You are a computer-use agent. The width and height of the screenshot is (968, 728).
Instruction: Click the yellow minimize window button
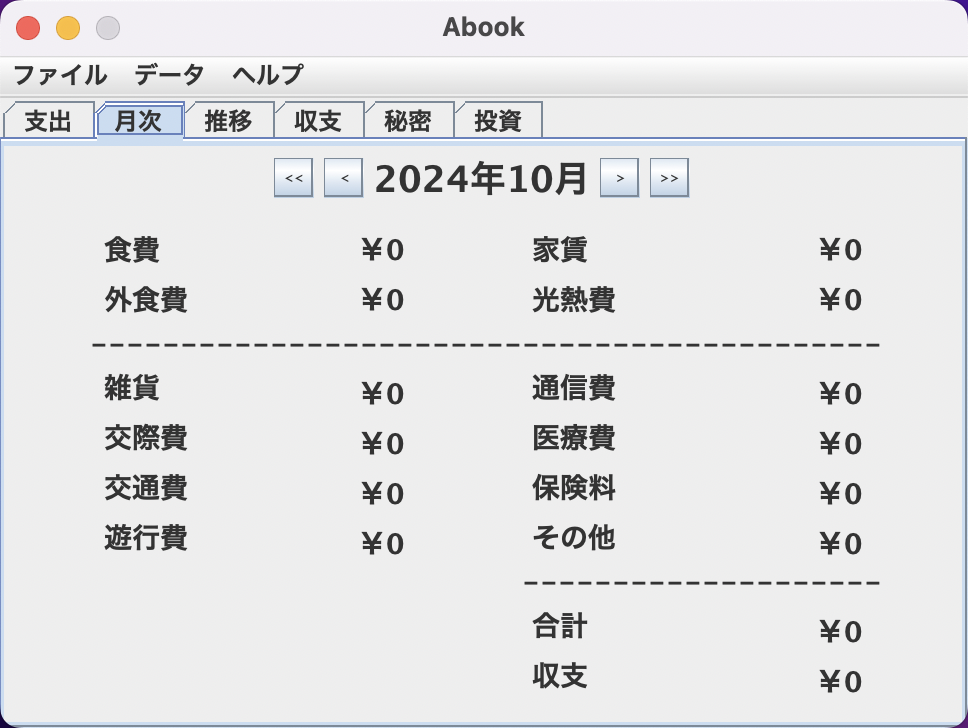click(x=68, y=28)
